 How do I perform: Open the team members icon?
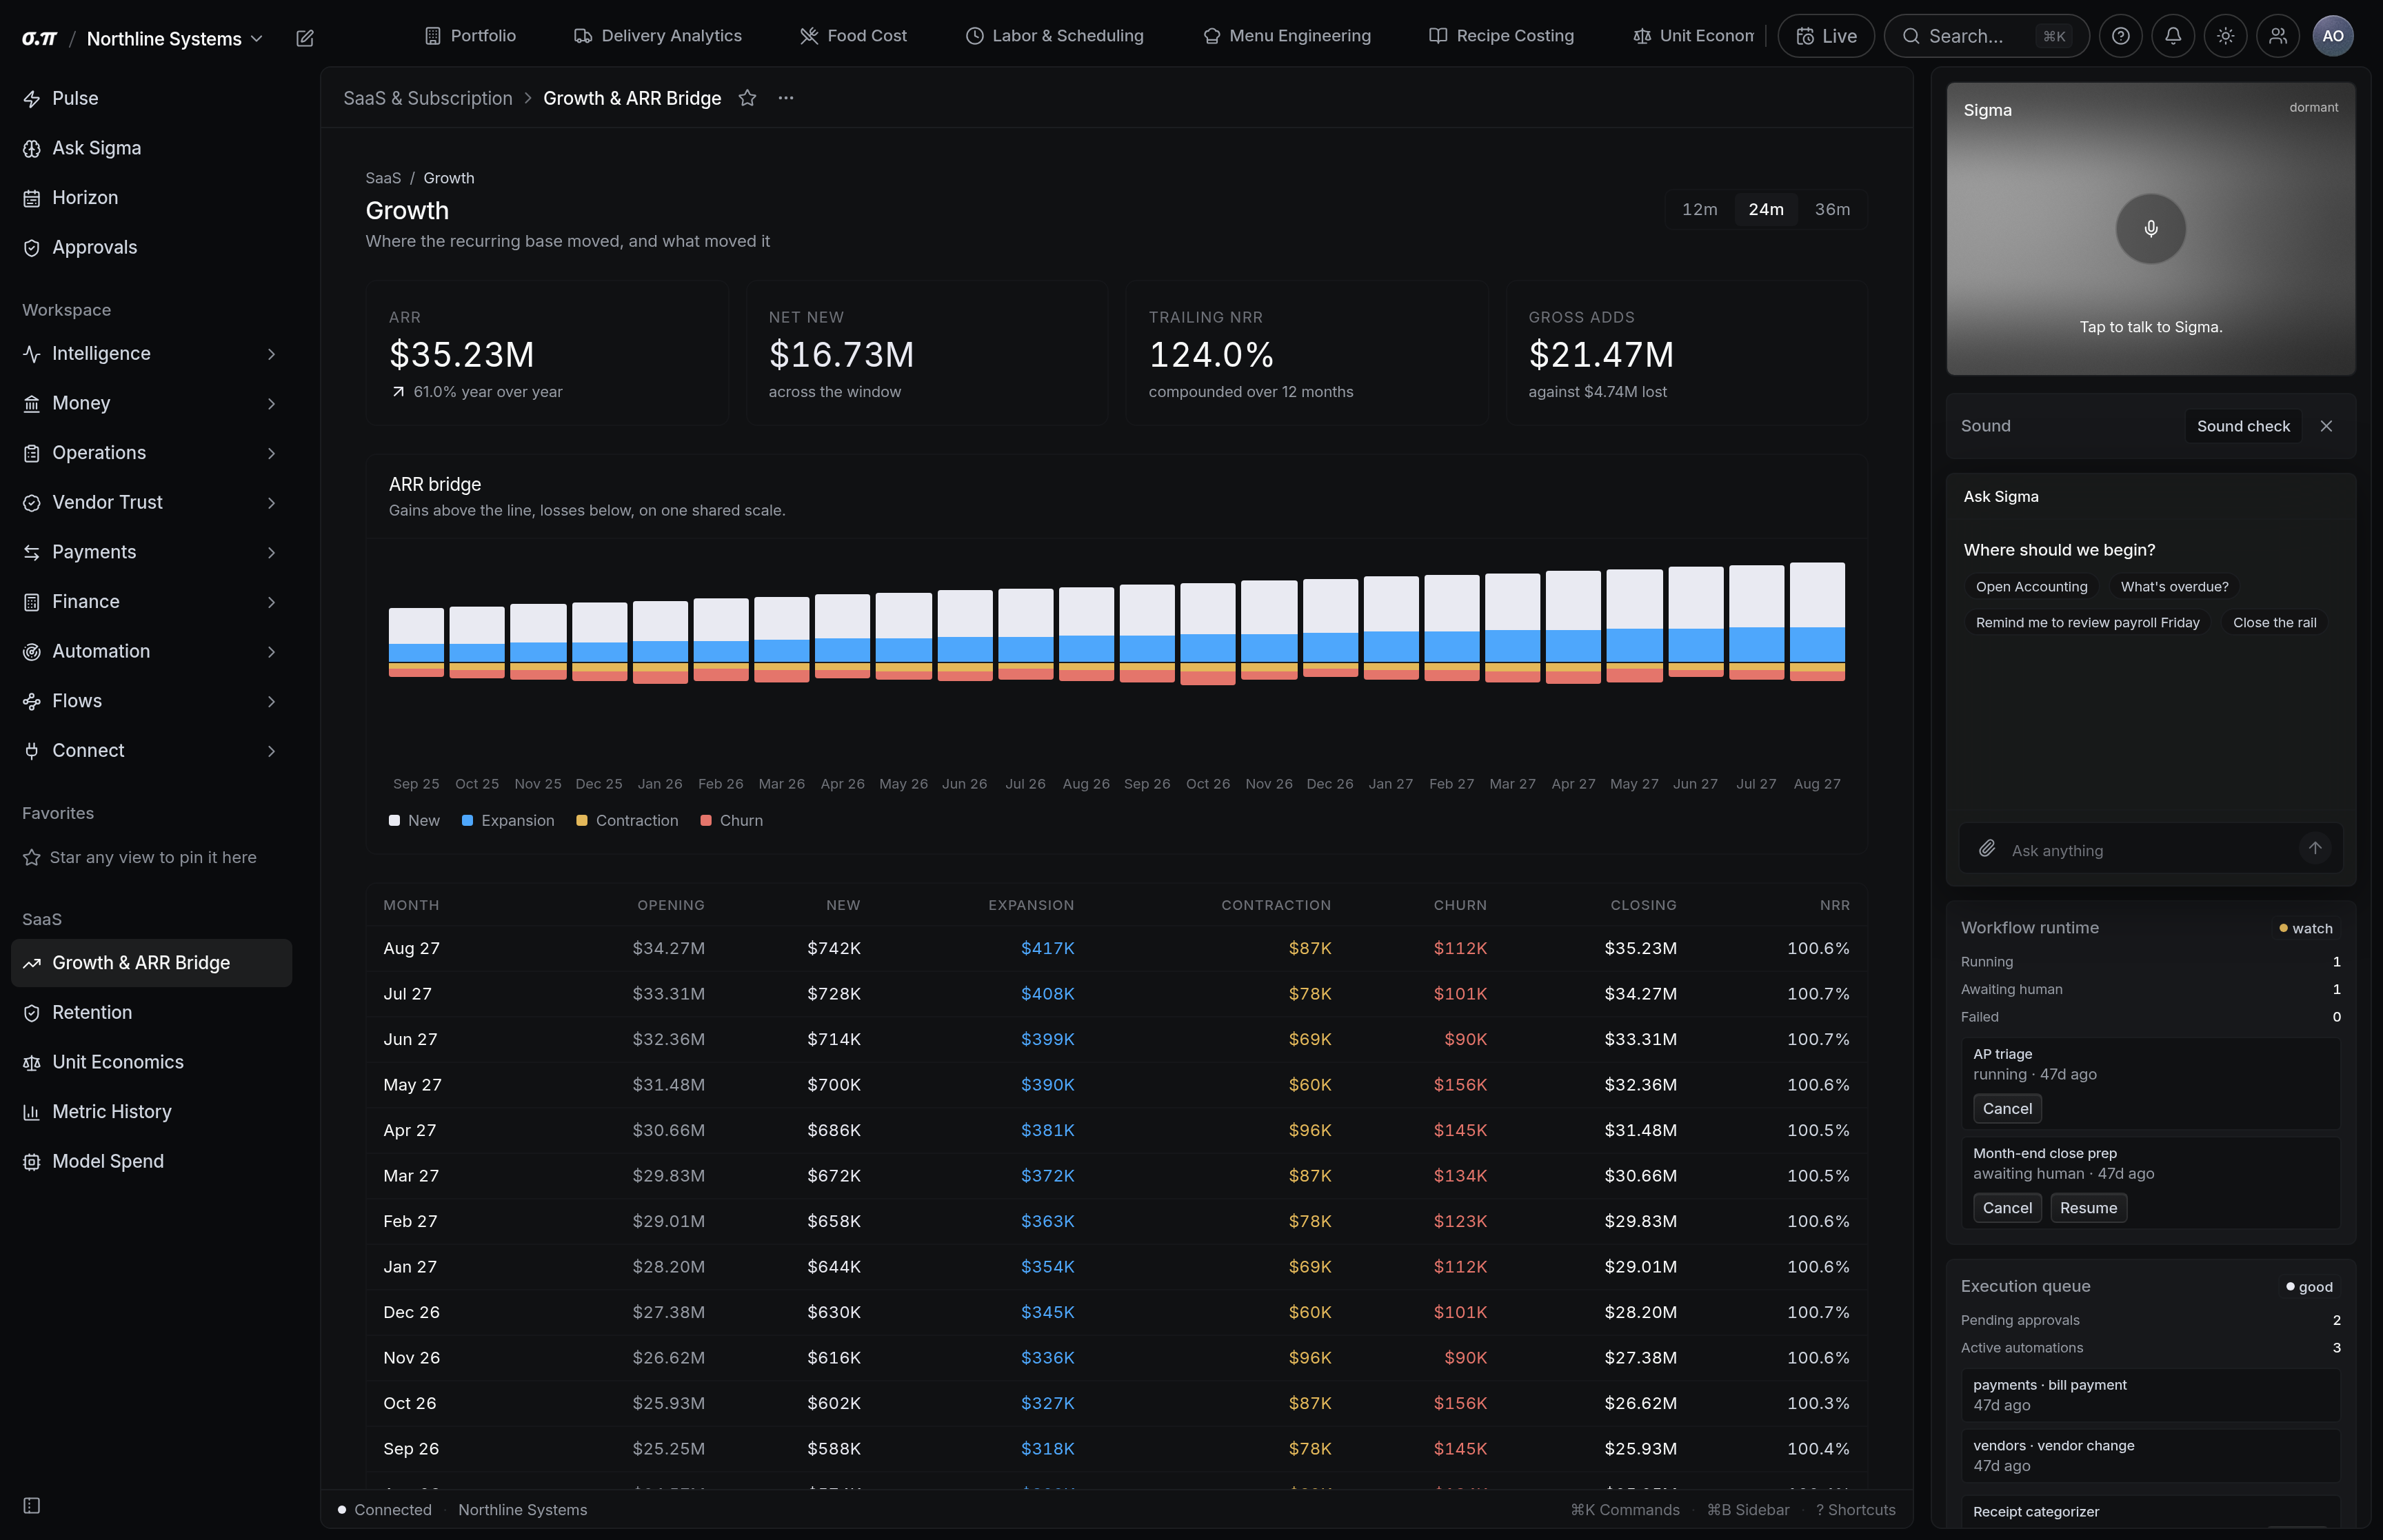tap(2278, 36)
